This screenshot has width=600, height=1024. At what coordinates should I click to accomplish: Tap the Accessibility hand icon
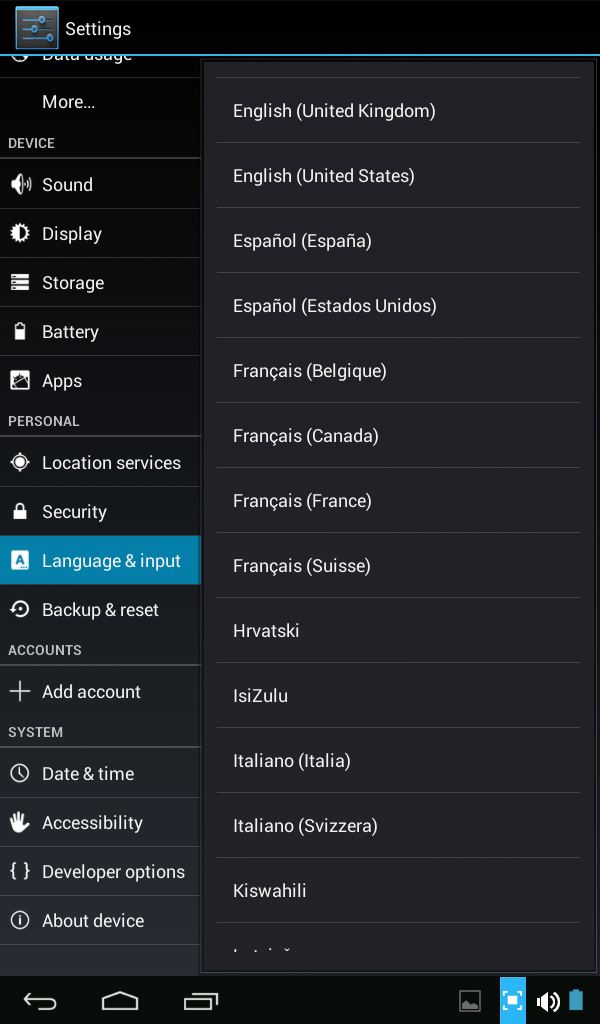[x=20, y=822]
